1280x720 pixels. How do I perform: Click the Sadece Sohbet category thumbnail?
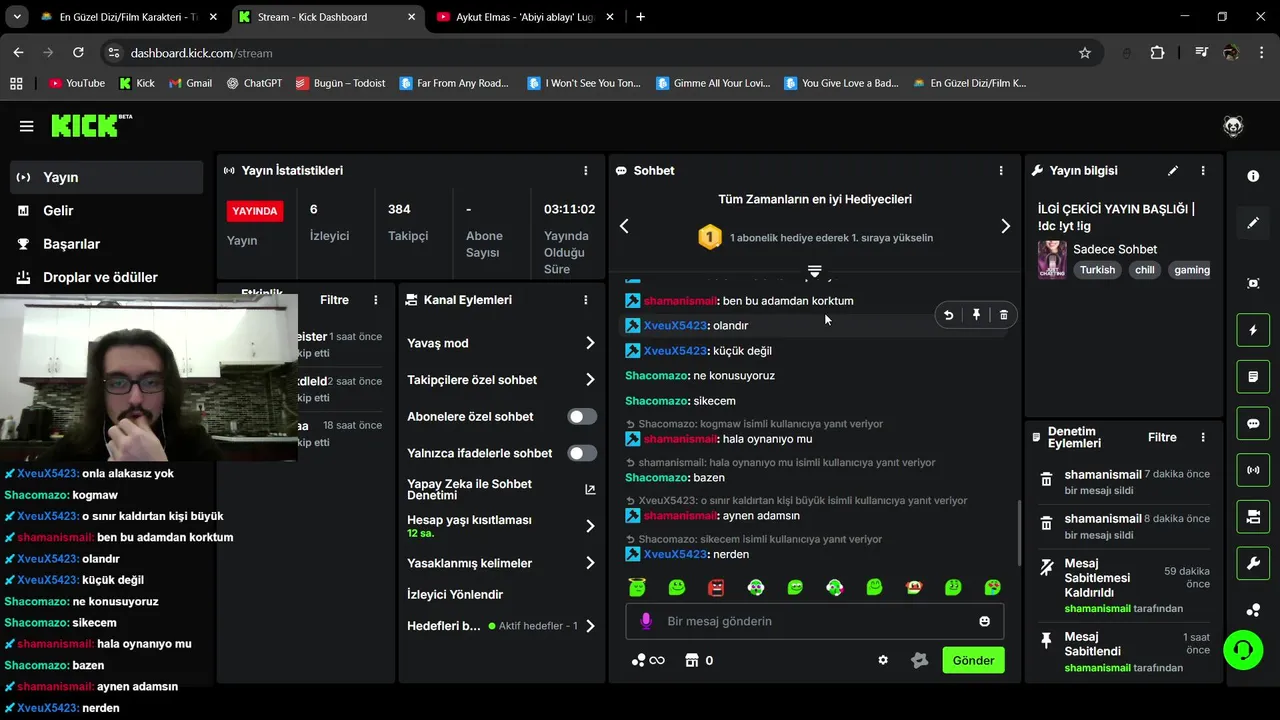1052,259
